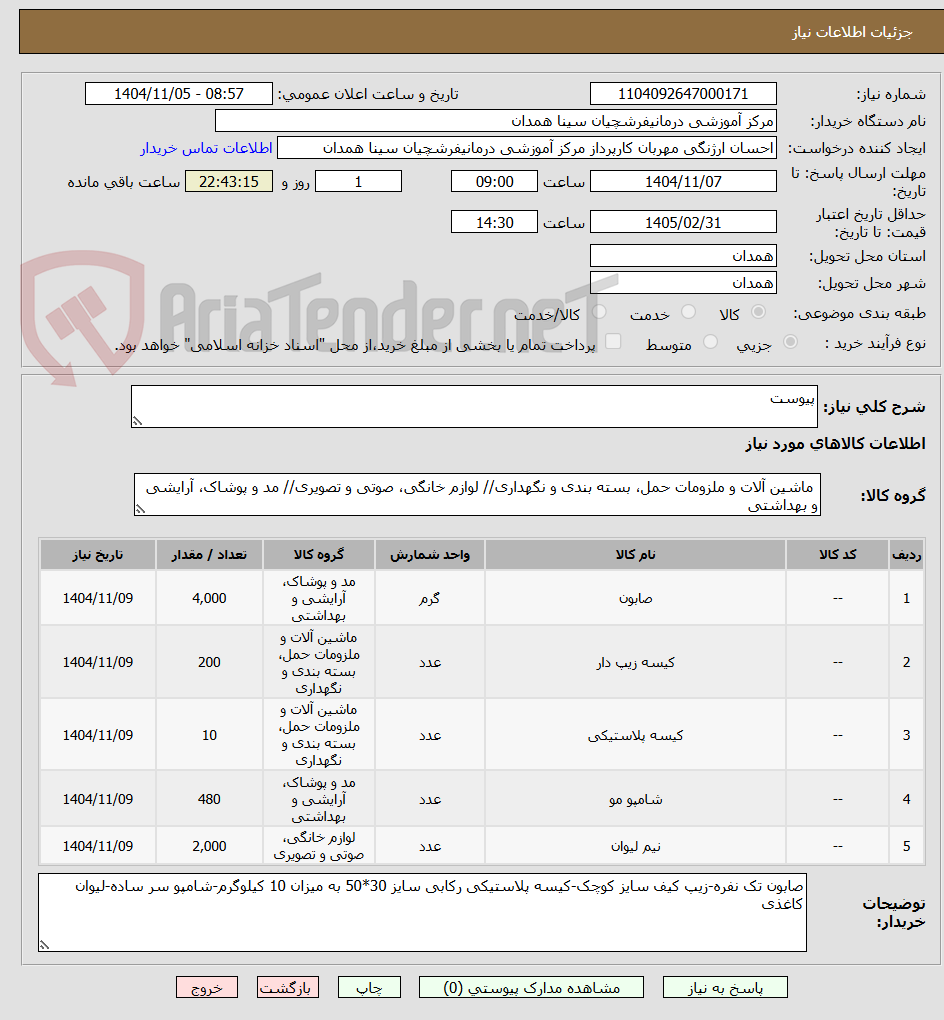Click the توضیحات خریدار text area

click(x=422, y=913)
